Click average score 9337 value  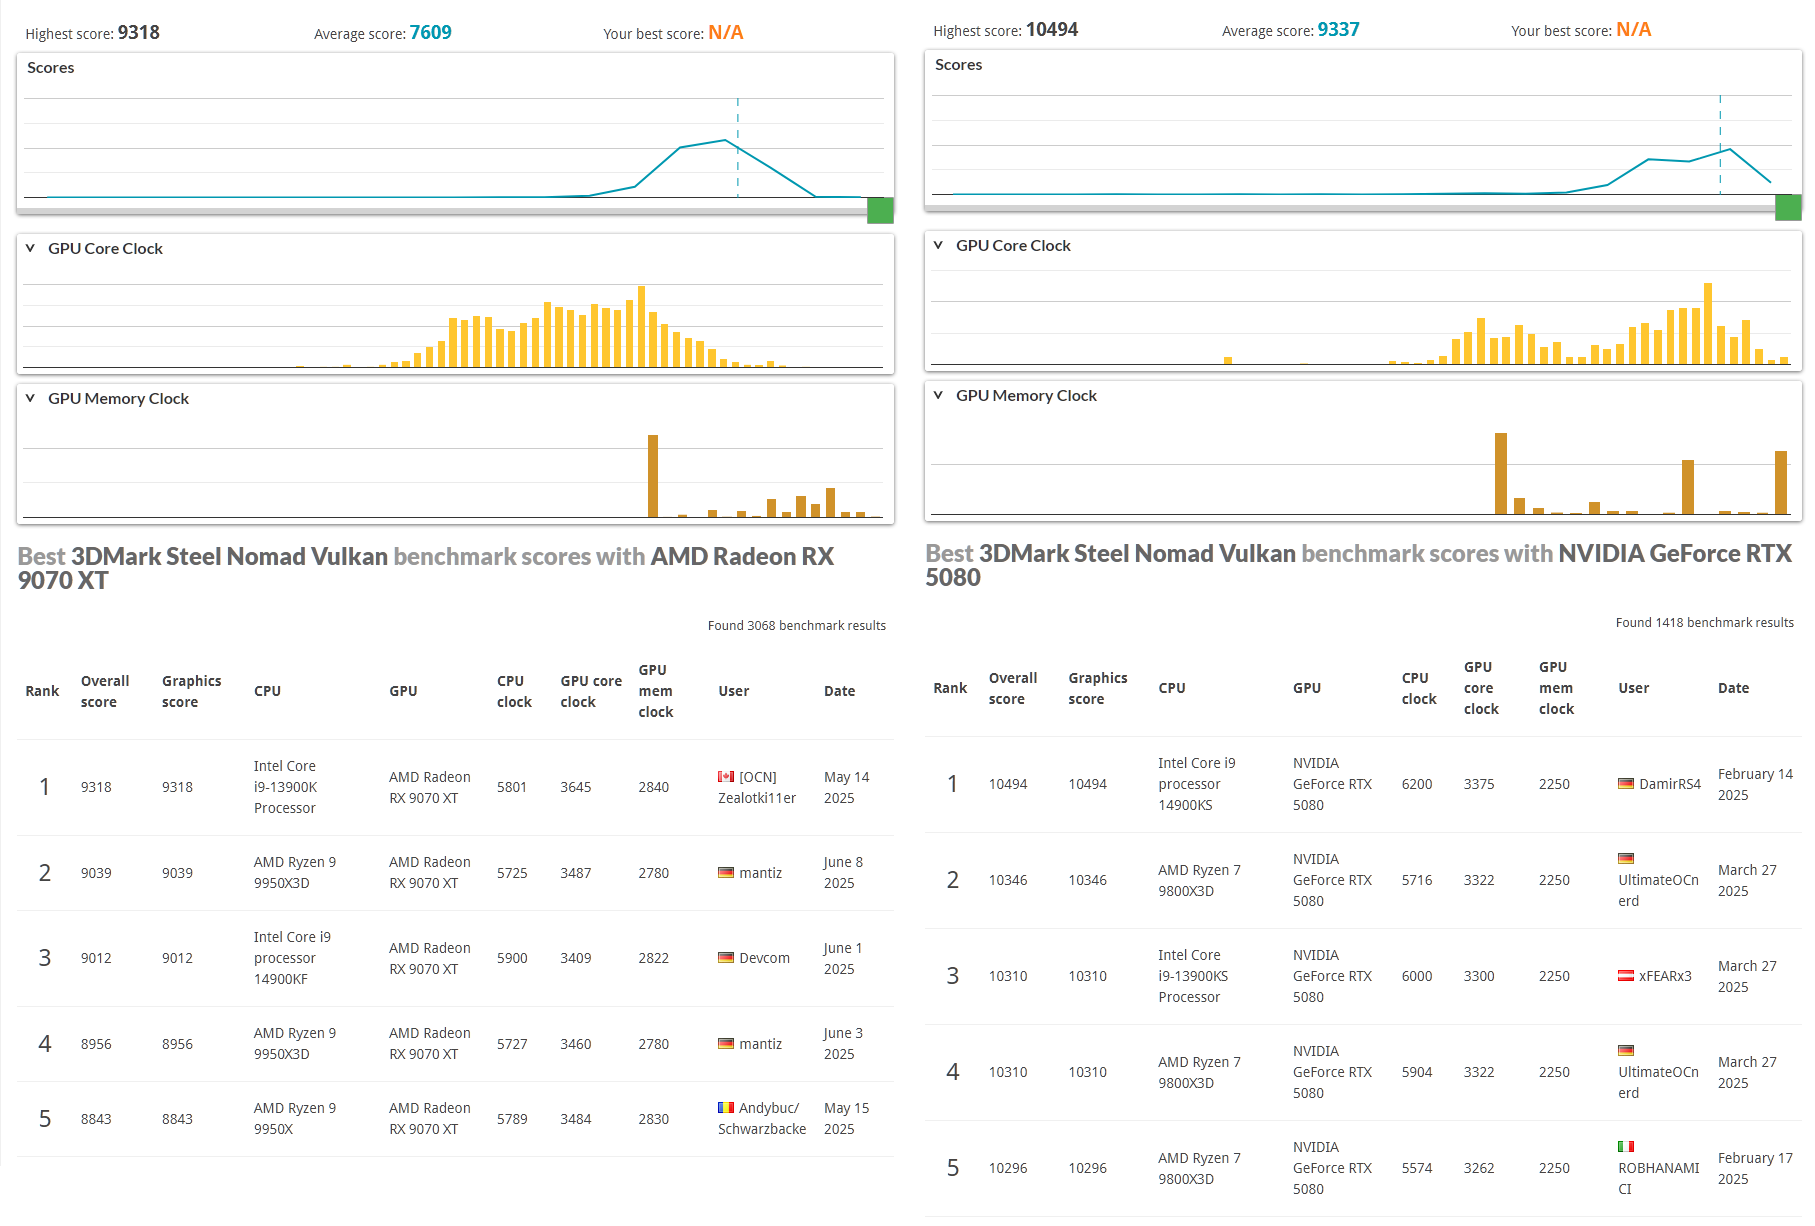tap(1339, 29)
